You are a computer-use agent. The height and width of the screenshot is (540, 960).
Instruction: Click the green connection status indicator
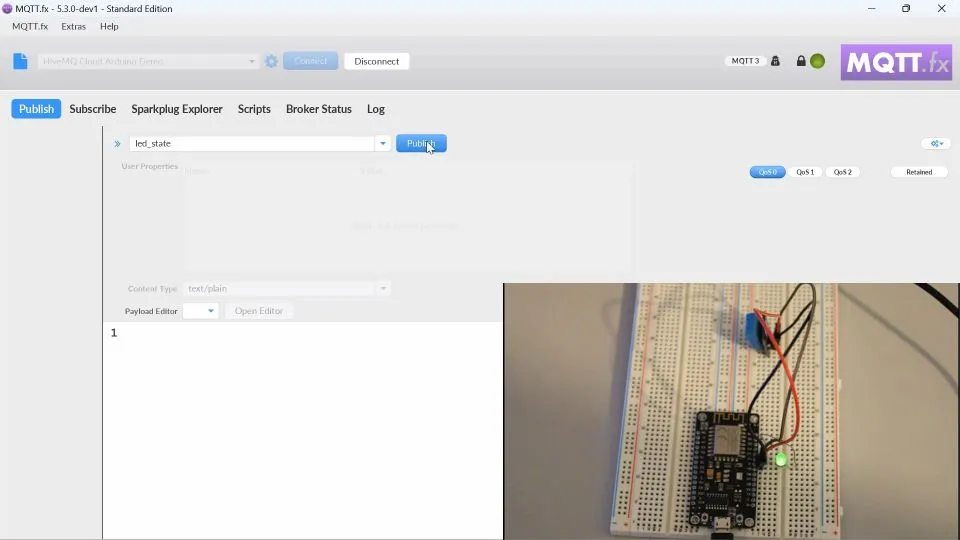pyautogui.click(x=817, y=61)
